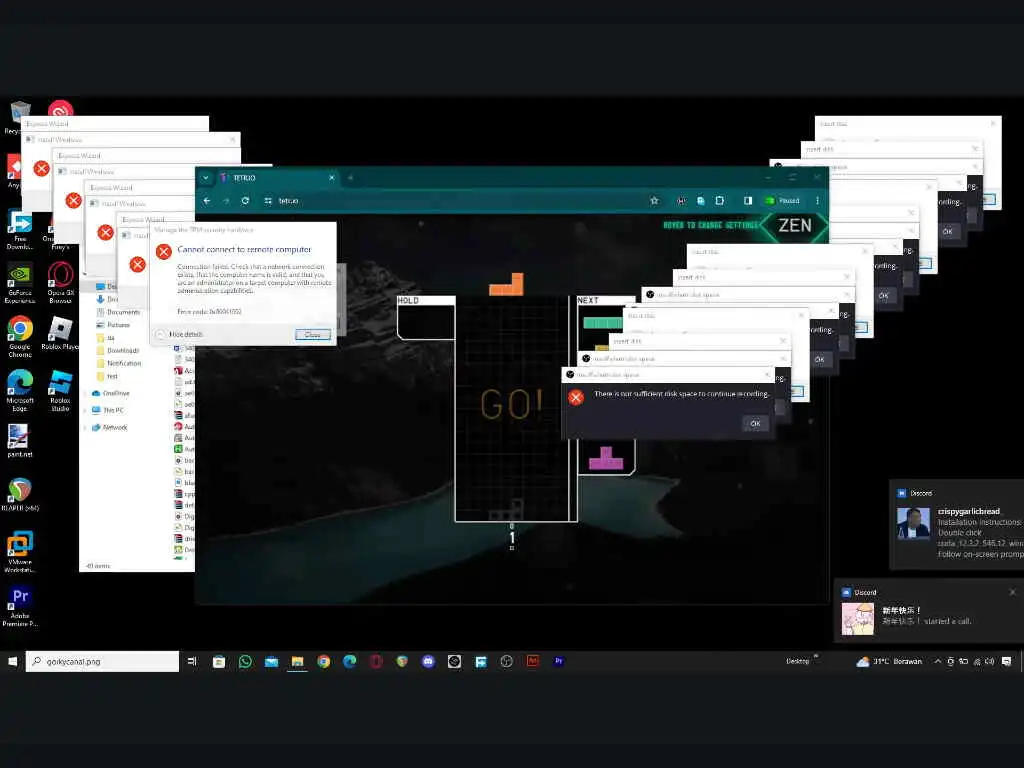Open Google Chrome desktop shortcut
The height and width of the screenshot is (768, 1024).
[20, 336]
